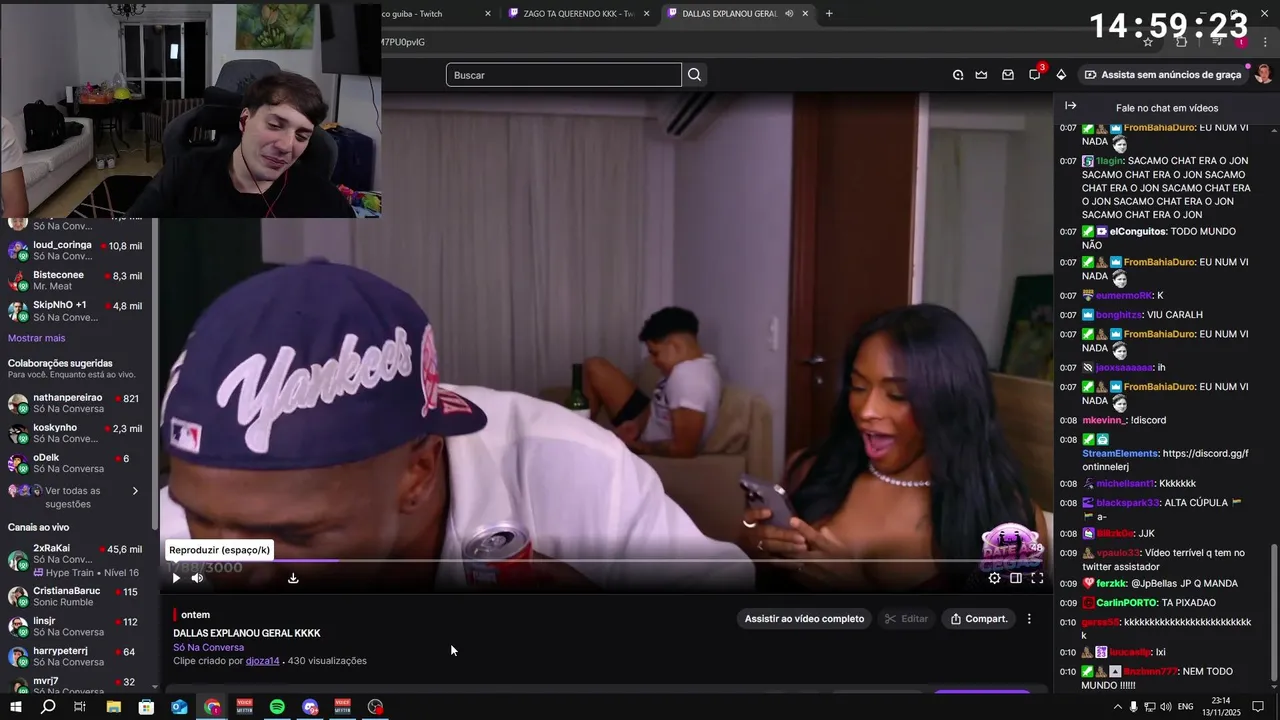Show hidden system tray icons

pos(1117,707)
